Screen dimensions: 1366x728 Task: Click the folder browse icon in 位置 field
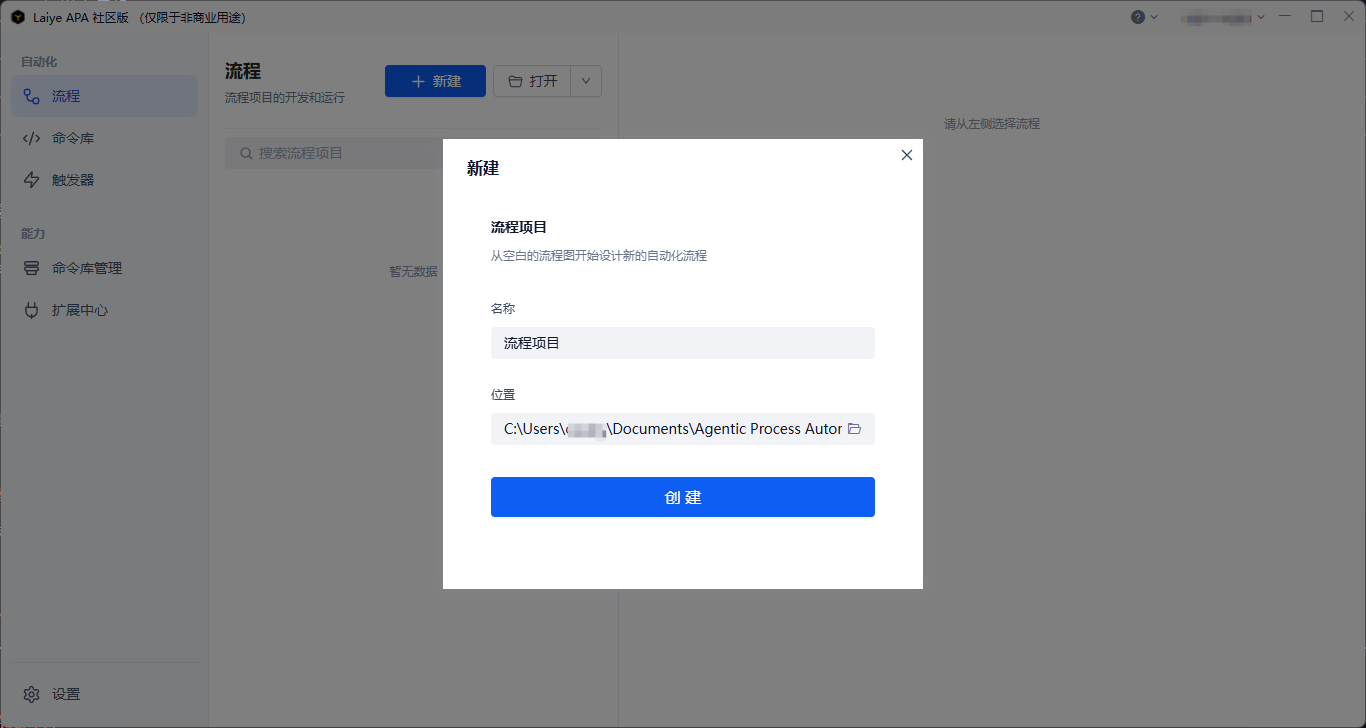pyautogui.click(x=854, y=429)
